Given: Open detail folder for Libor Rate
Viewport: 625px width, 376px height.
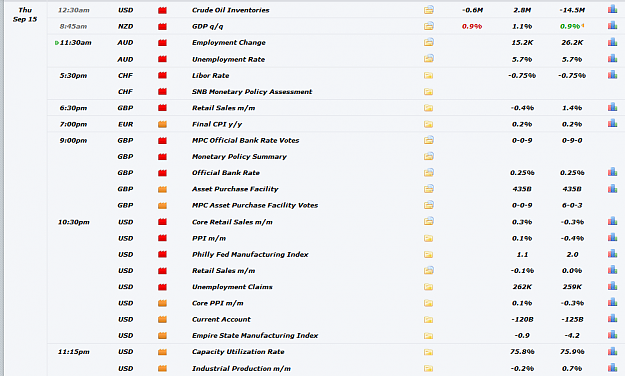Looking at the screenshot, I should pos(428,75).
